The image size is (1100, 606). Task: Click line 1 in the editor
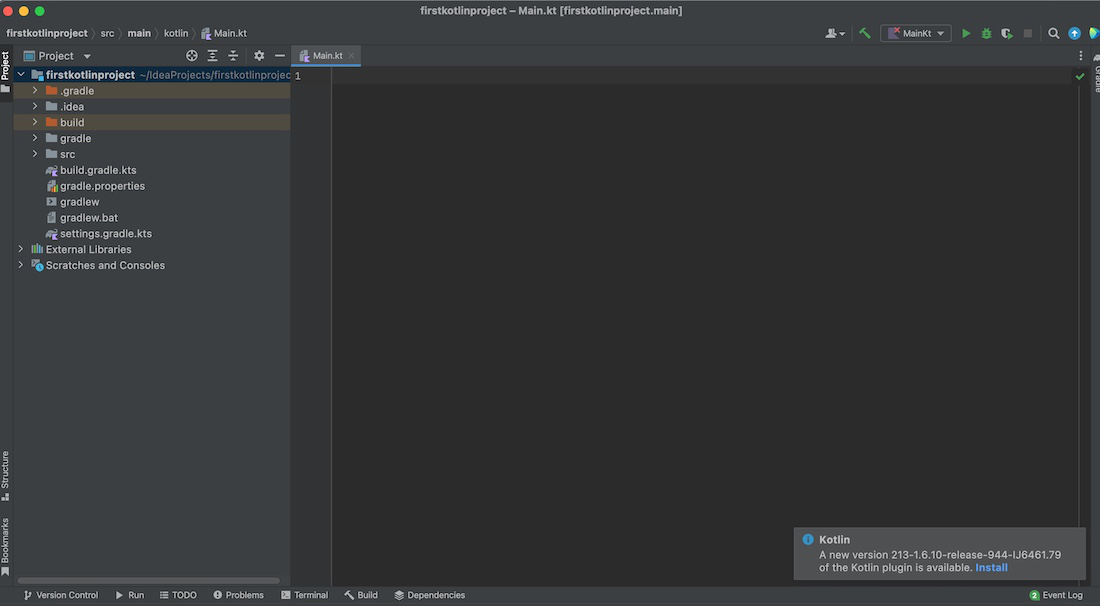(705, 76)
